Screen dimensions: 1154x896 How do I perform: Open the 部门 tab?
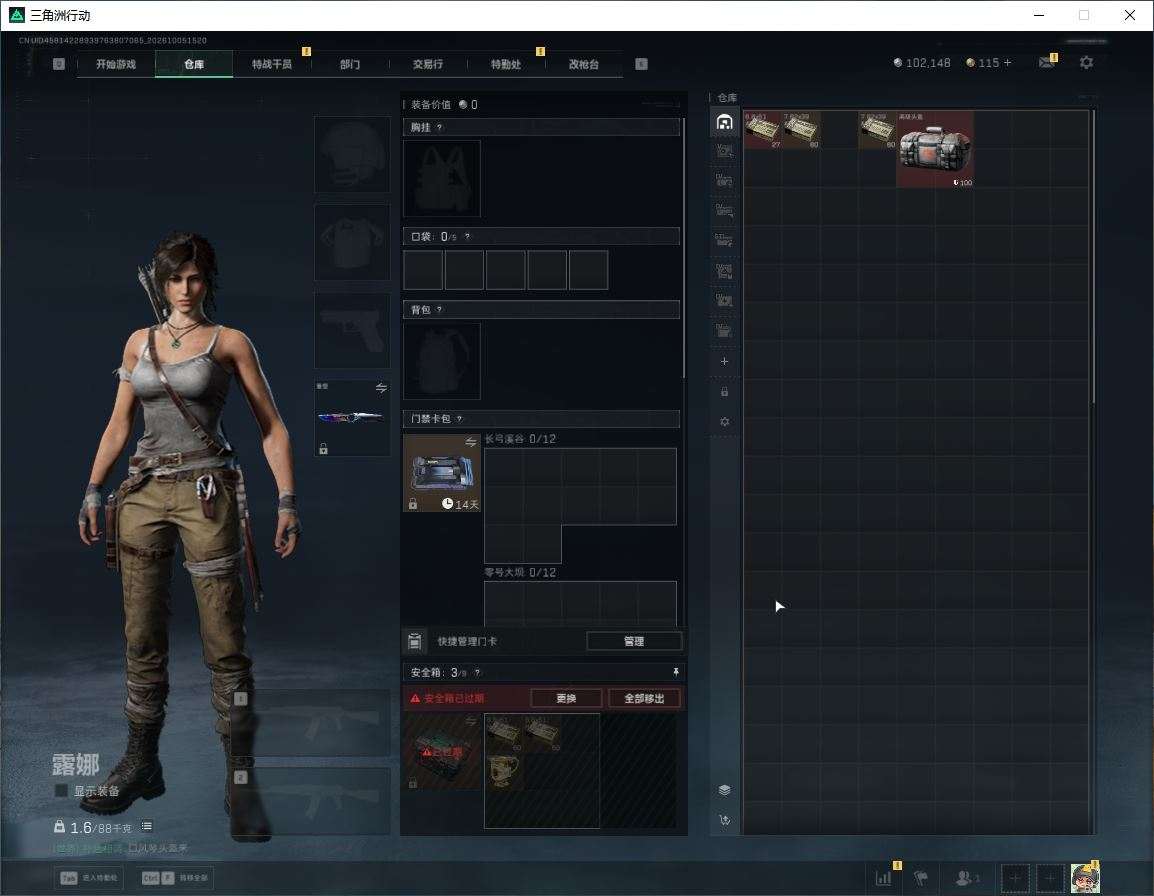[350, 64]
